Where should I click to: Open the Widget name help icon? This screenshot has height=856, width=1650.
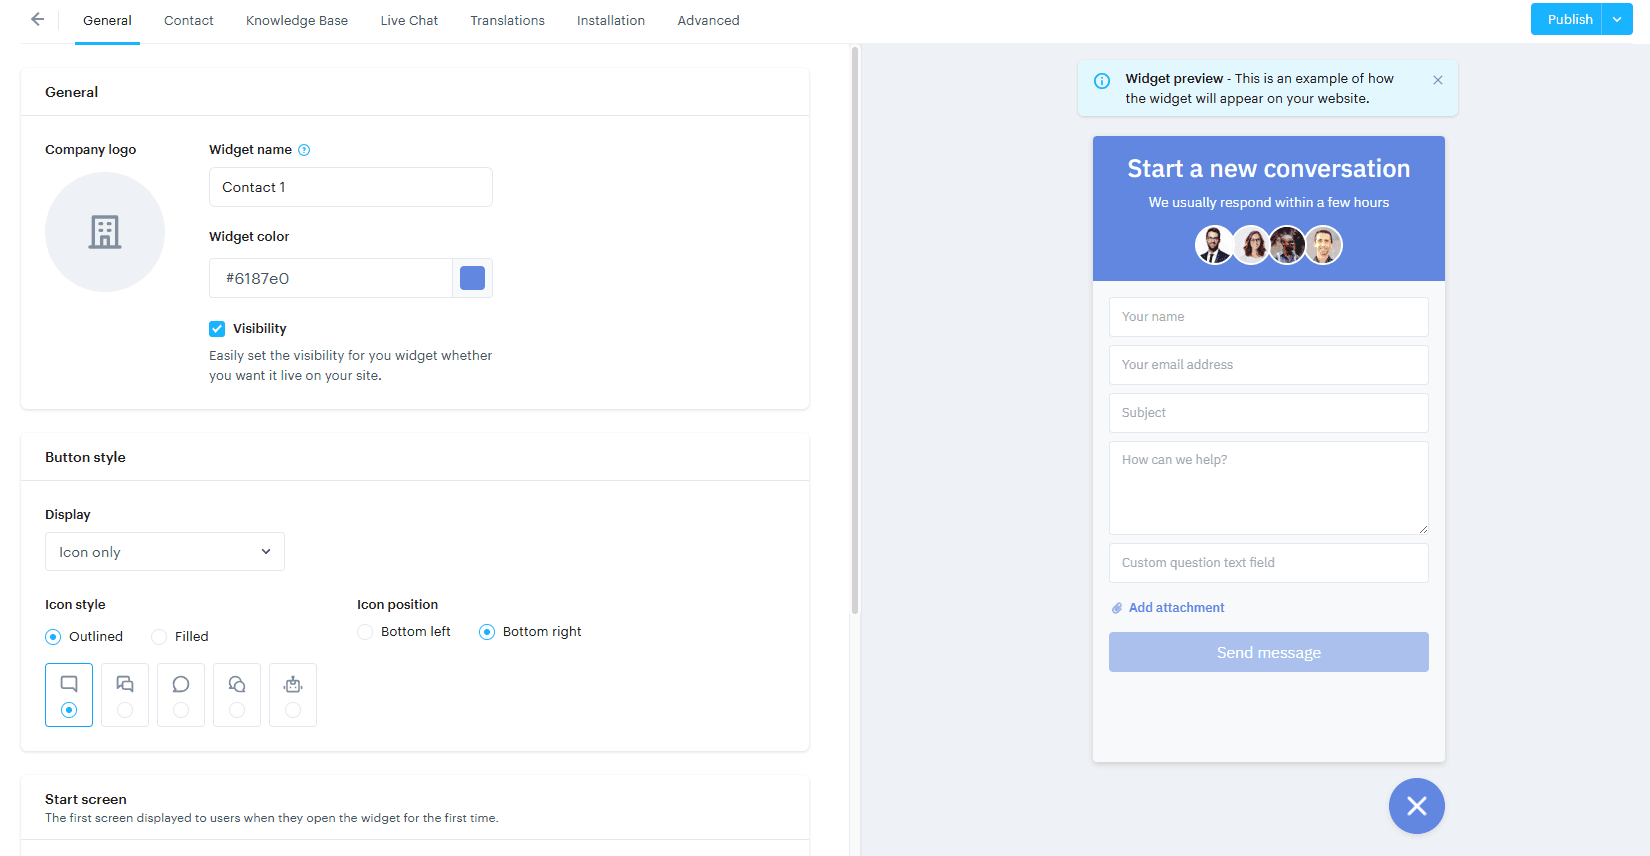304,150
